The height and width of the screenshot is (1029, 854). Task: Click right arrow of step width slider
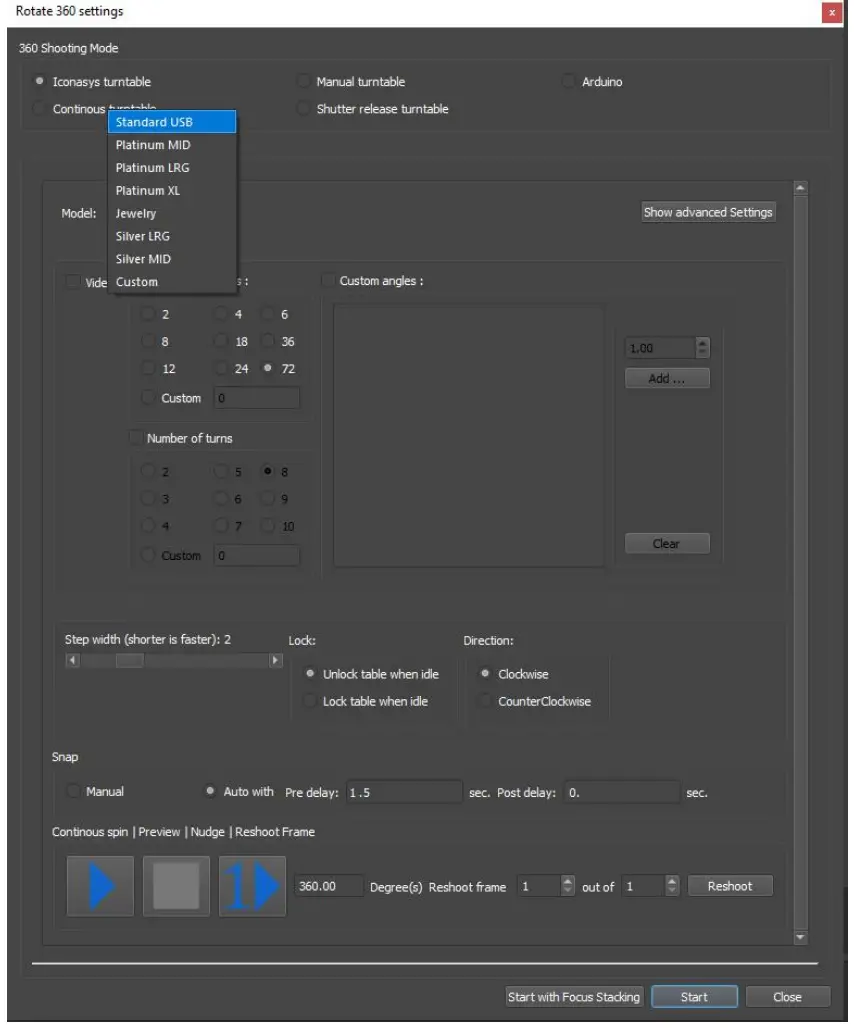[276, 660]
